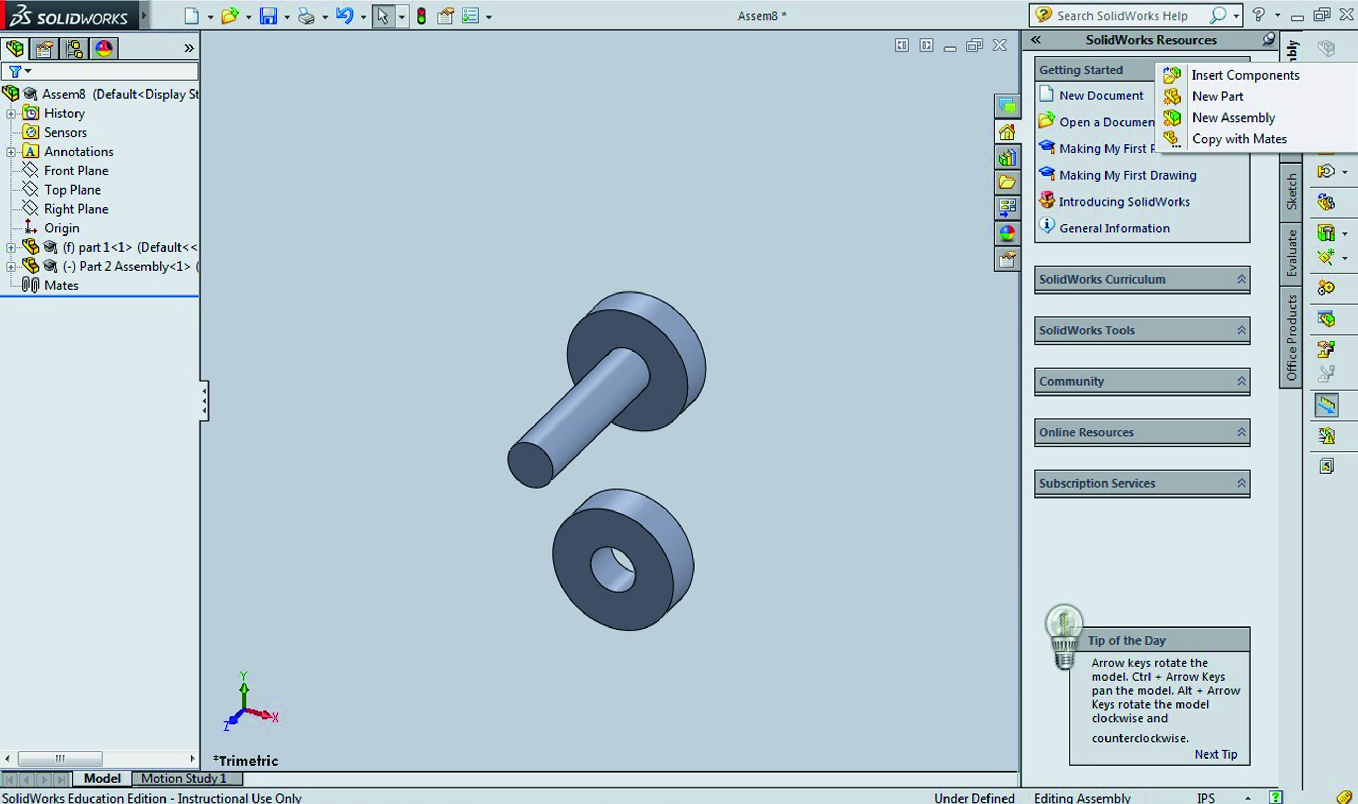Open the File Explorer folder tab in the task pane

1007,182
